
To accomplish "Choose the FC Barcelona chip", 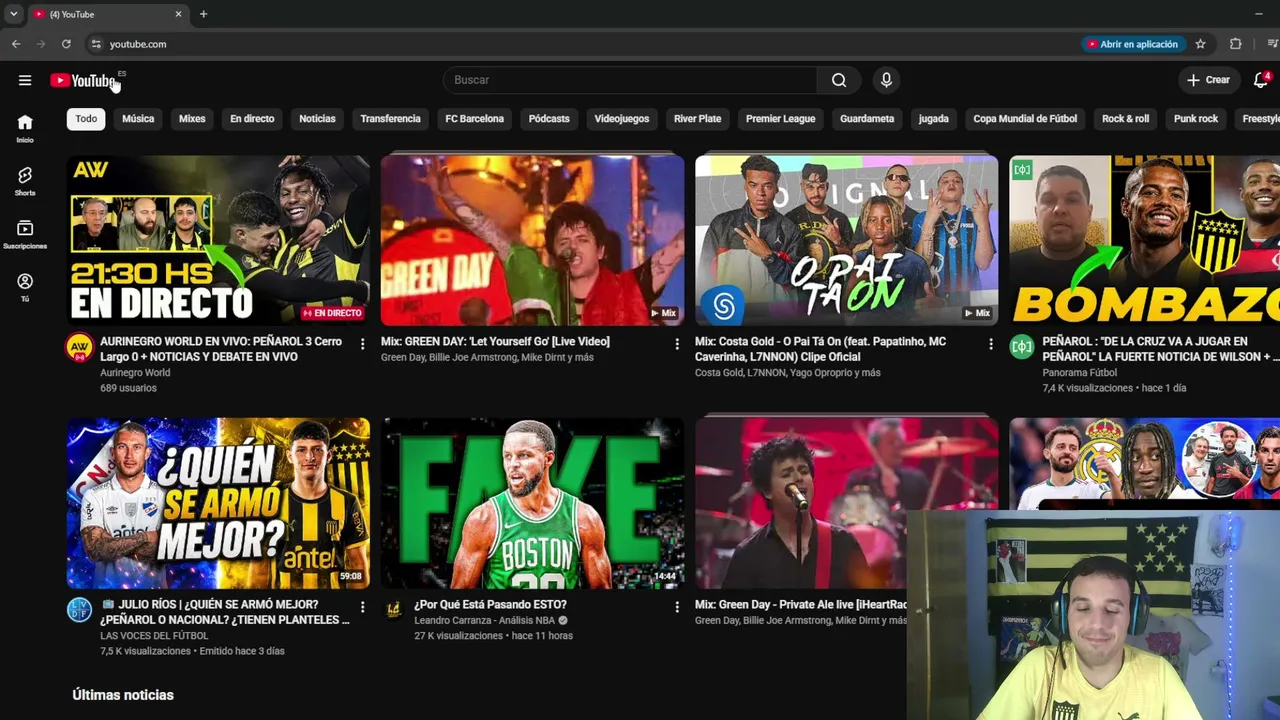I will (474, 119).
